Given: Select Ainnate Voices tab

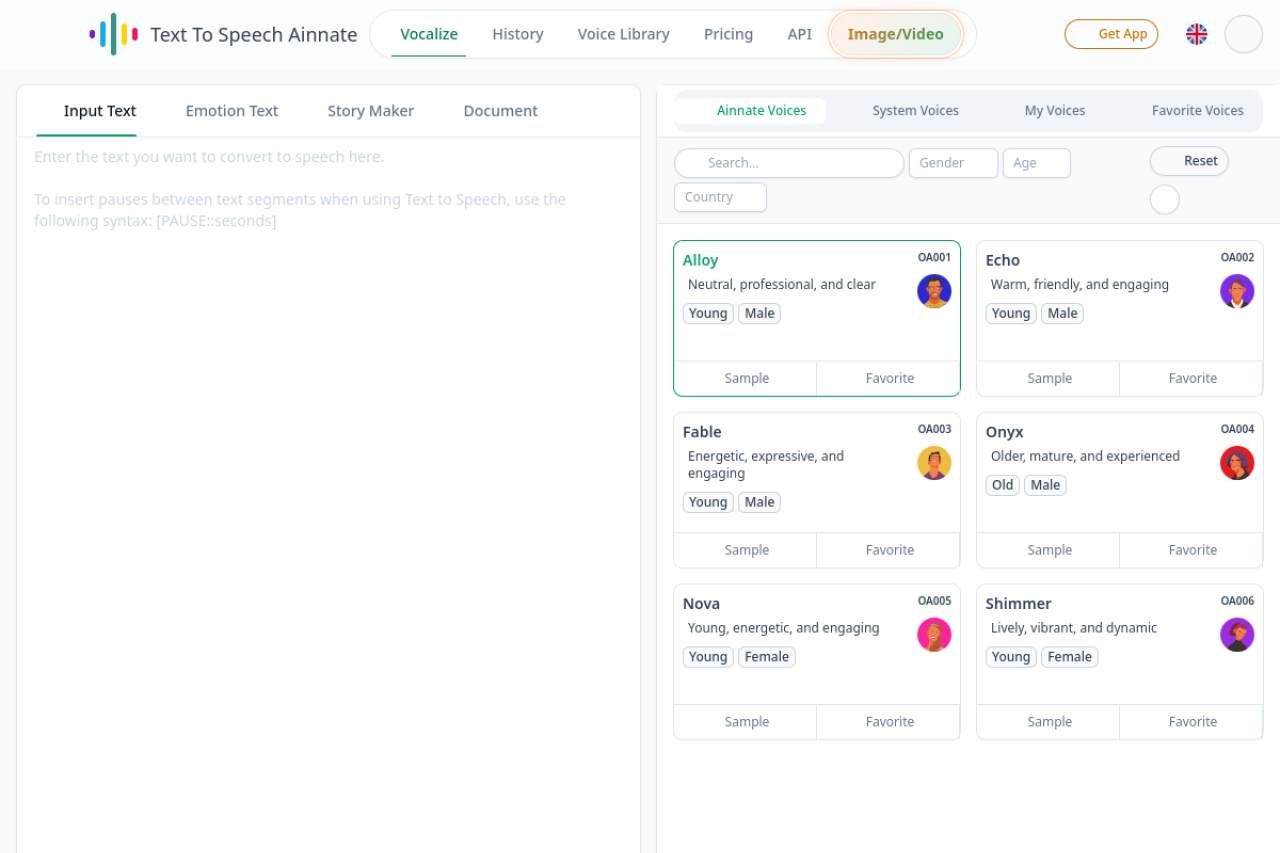Looking at the screenshot, I should [750, 111].
